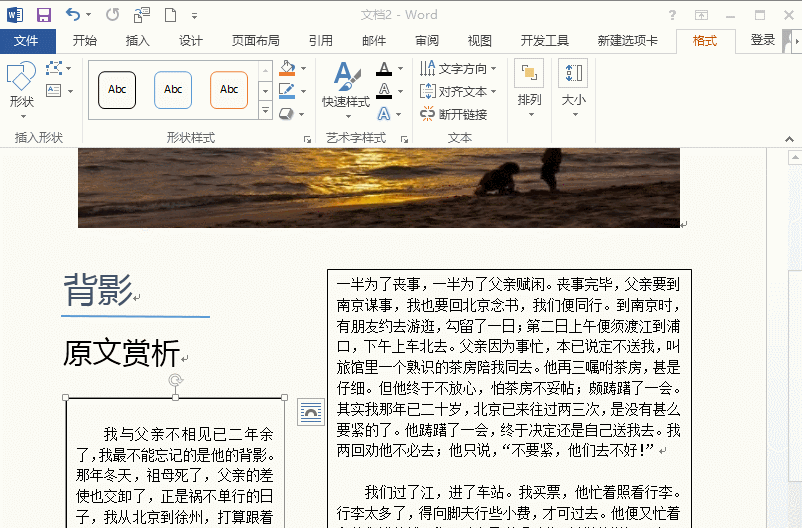
Task: Click the Save icon in quick access toolbar
Action: tap(43, 15)
